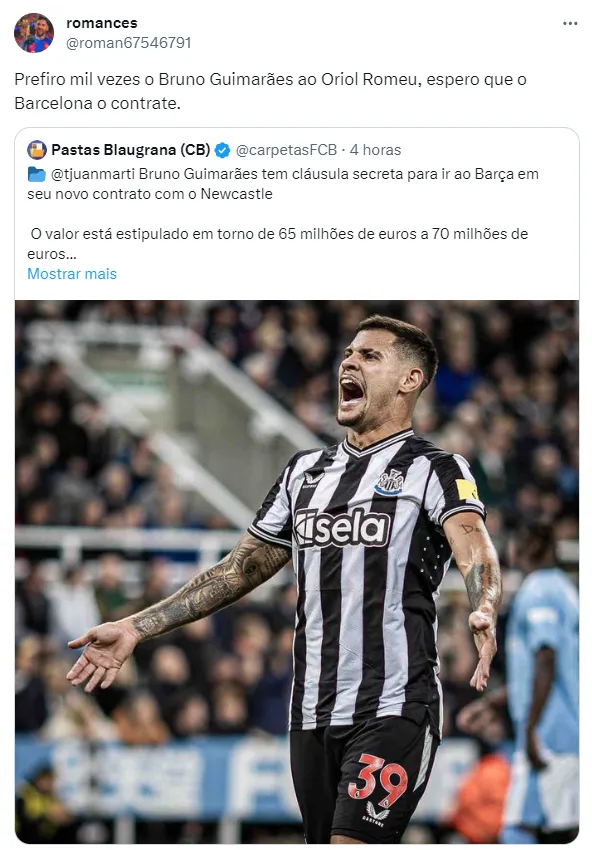Click the main tweet text about Oriol Romeu
The height and width of the screenshot is (850, 592).
271,91
